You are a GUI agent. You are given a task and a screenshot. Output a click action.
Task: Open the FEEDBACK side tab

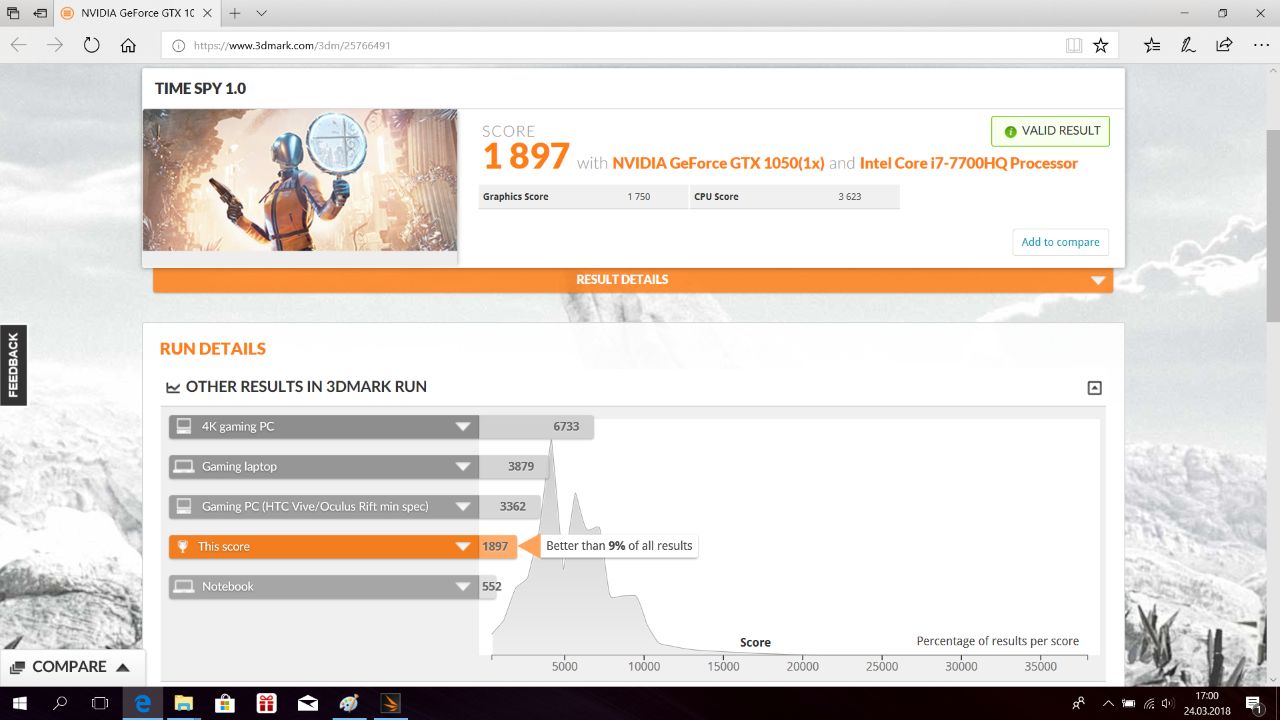tap(13, 365)
